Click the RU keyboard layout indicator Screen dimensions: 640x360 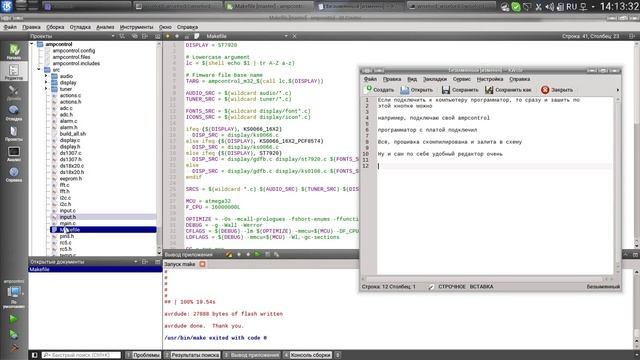point(571,7)
